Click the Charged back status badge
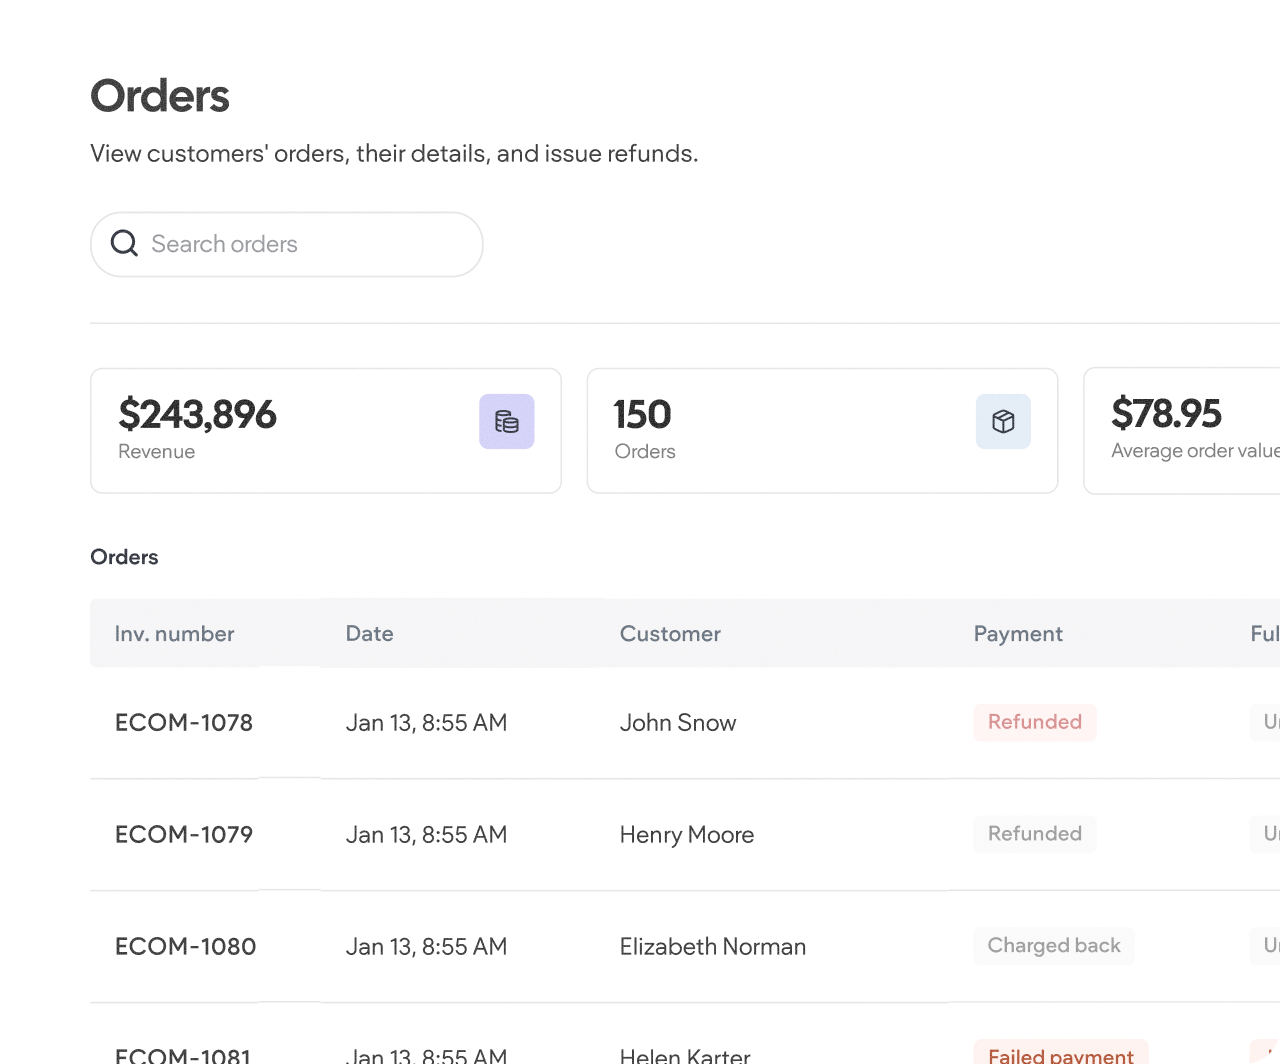The height and width of the screenshot is (1064, 1280). tap(1054, 946)
